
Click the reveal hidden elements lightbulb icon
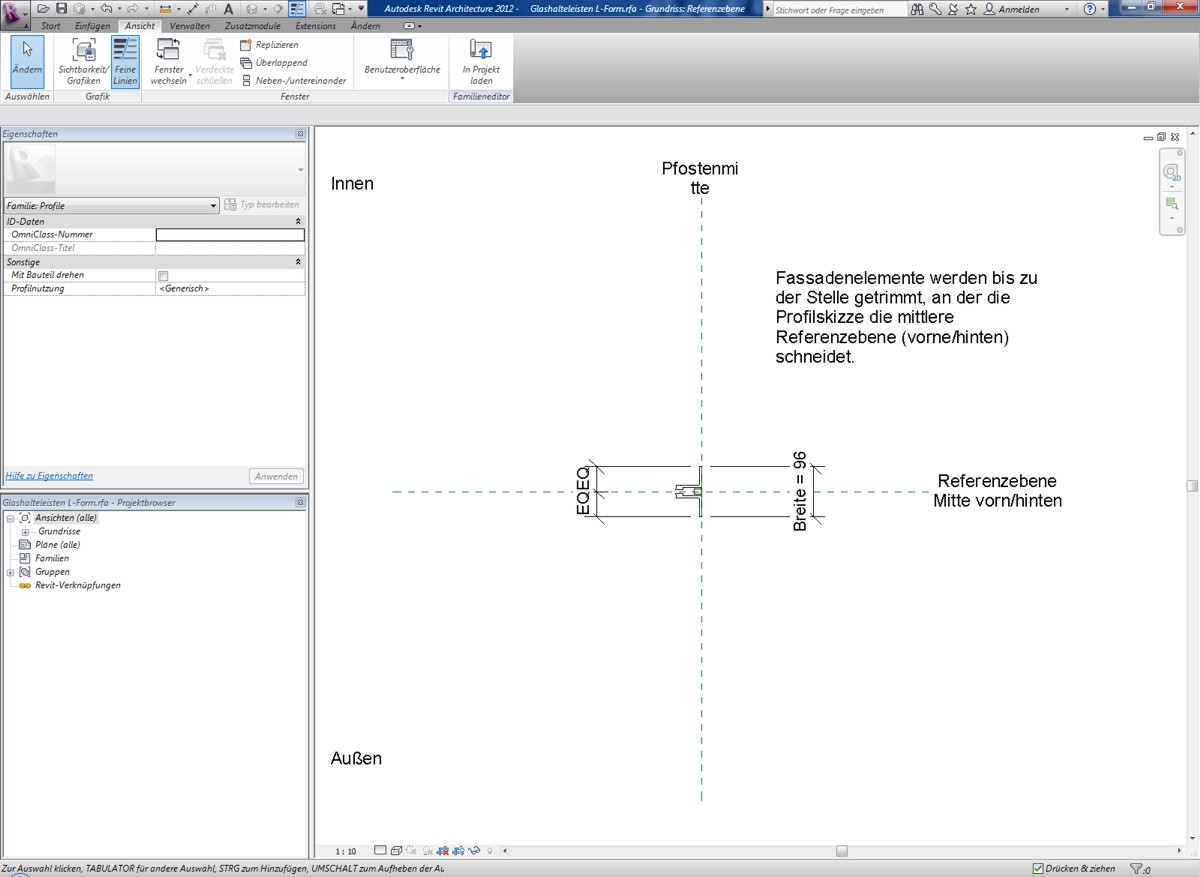490,851
